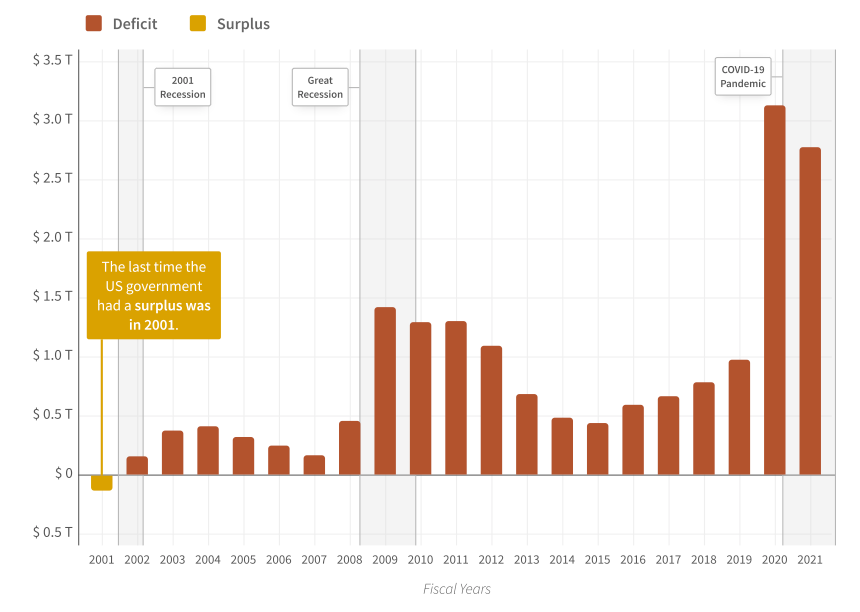Open the Great Recession annotation label
Screen dimensions: 860x612
click(319, 87)
